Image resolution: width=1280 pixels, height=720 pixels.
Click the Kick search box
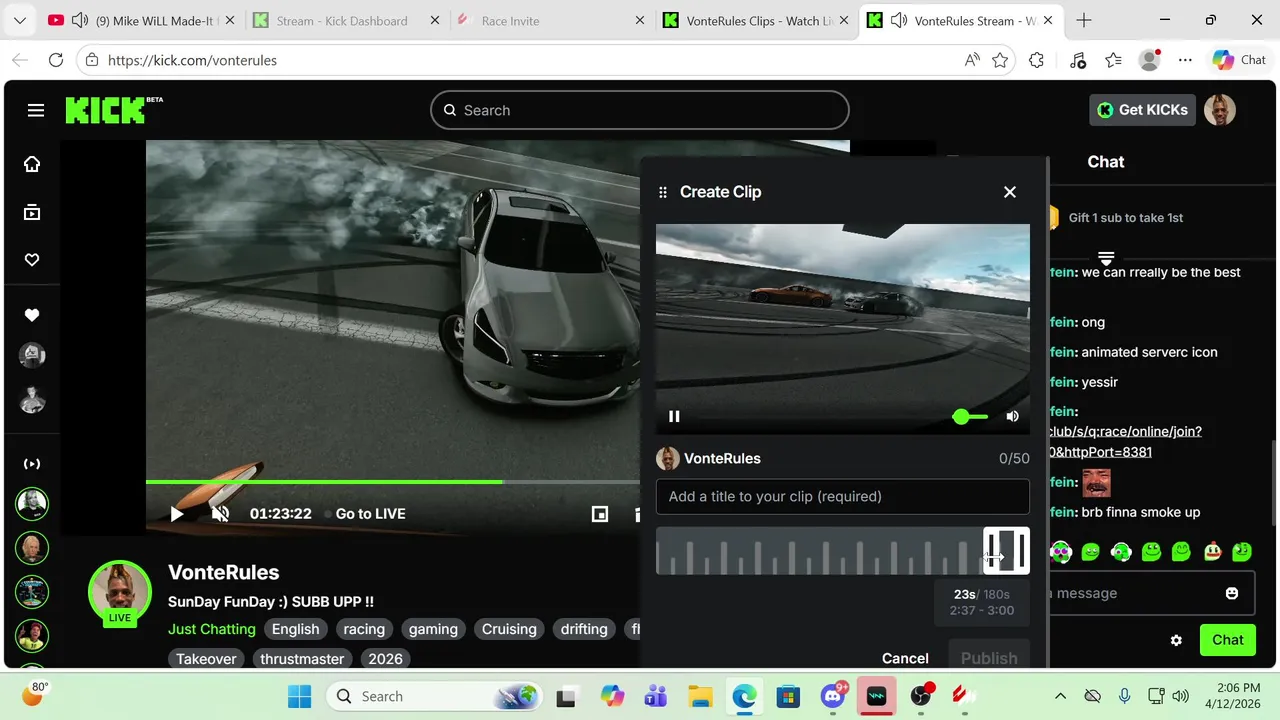coord(640,110)
